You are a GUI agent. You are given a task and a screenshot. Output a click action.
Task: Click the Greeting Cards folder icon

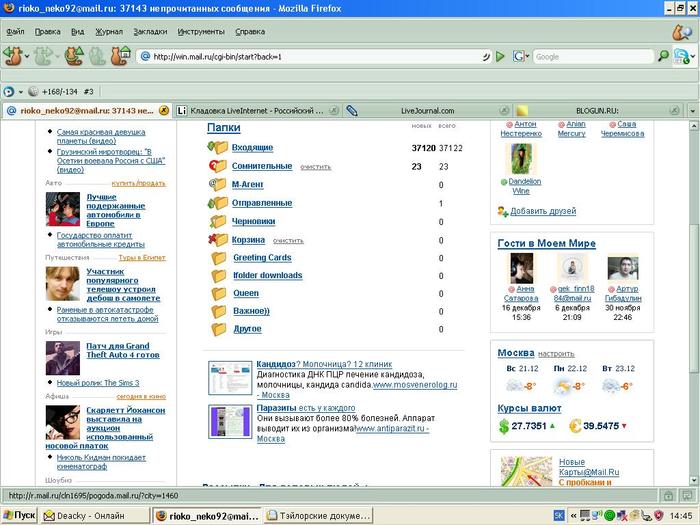[219, 258]
